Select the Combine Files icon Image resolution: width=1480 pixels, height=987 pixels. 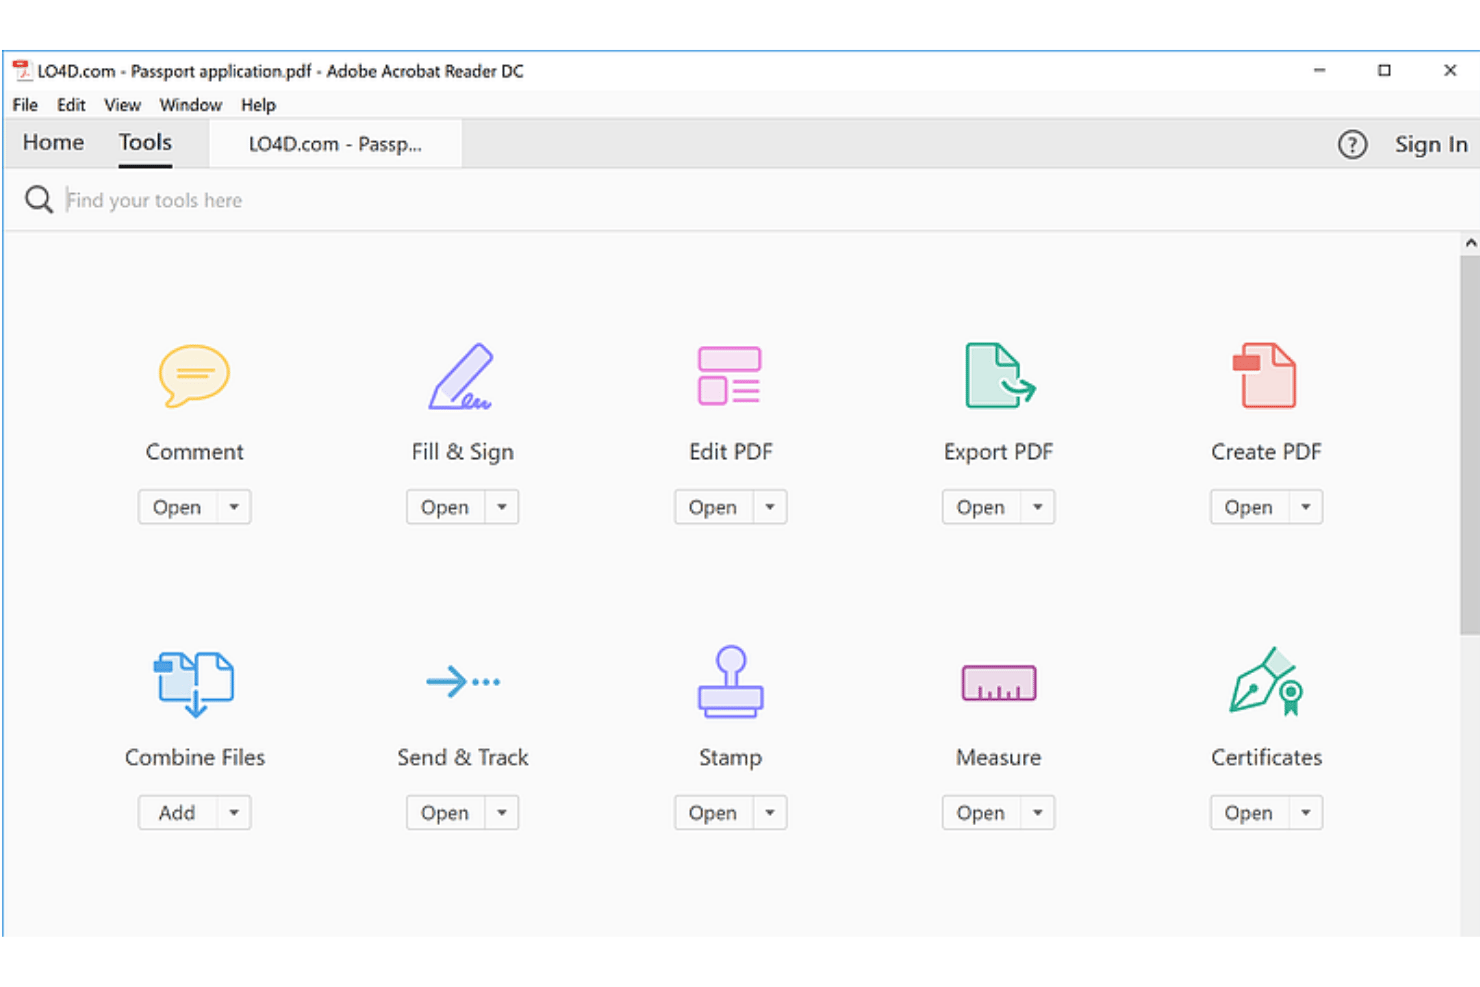194,684
